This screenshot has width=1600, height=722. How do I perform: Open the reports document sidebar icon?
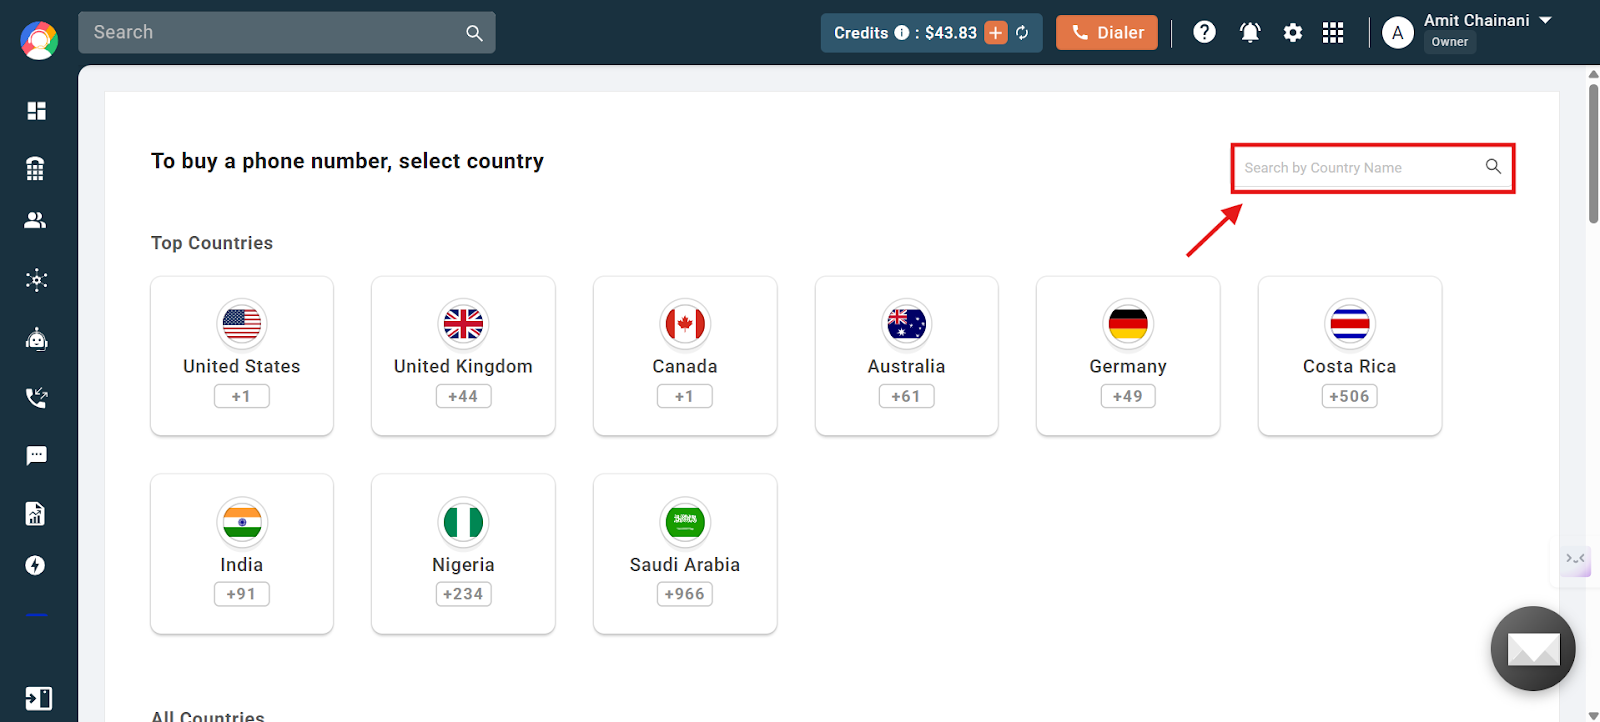[x=36, y=513]
